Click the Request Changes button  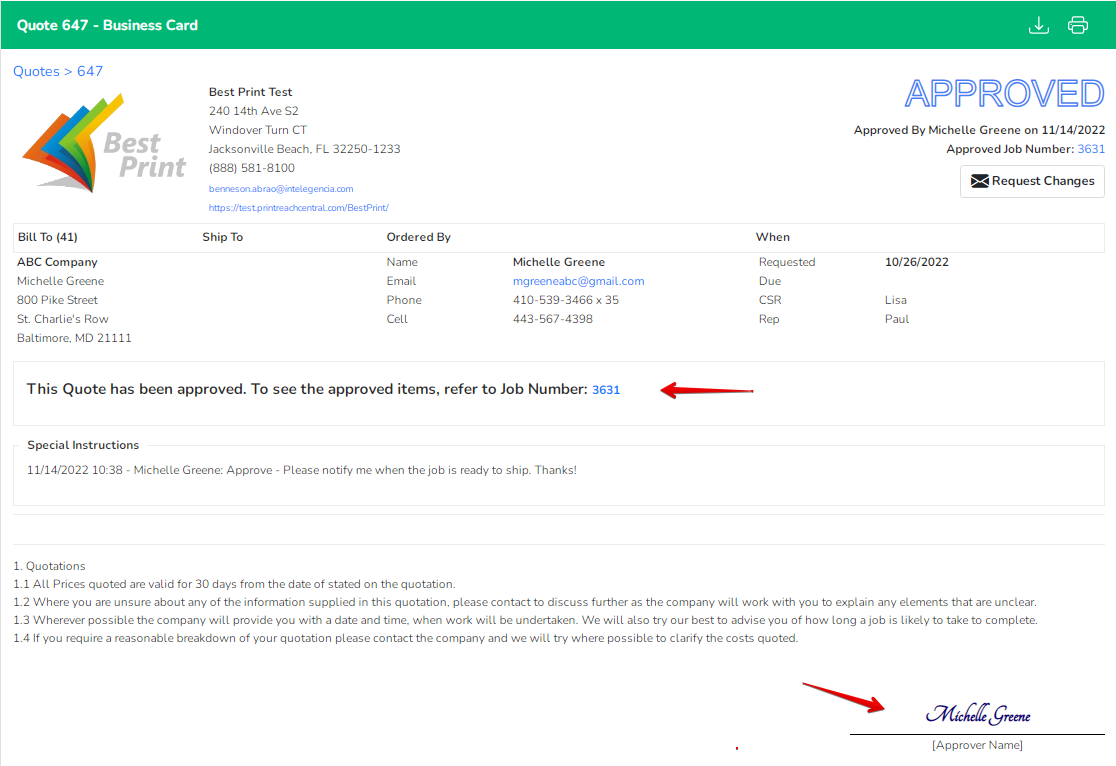tap(1032, 181)
